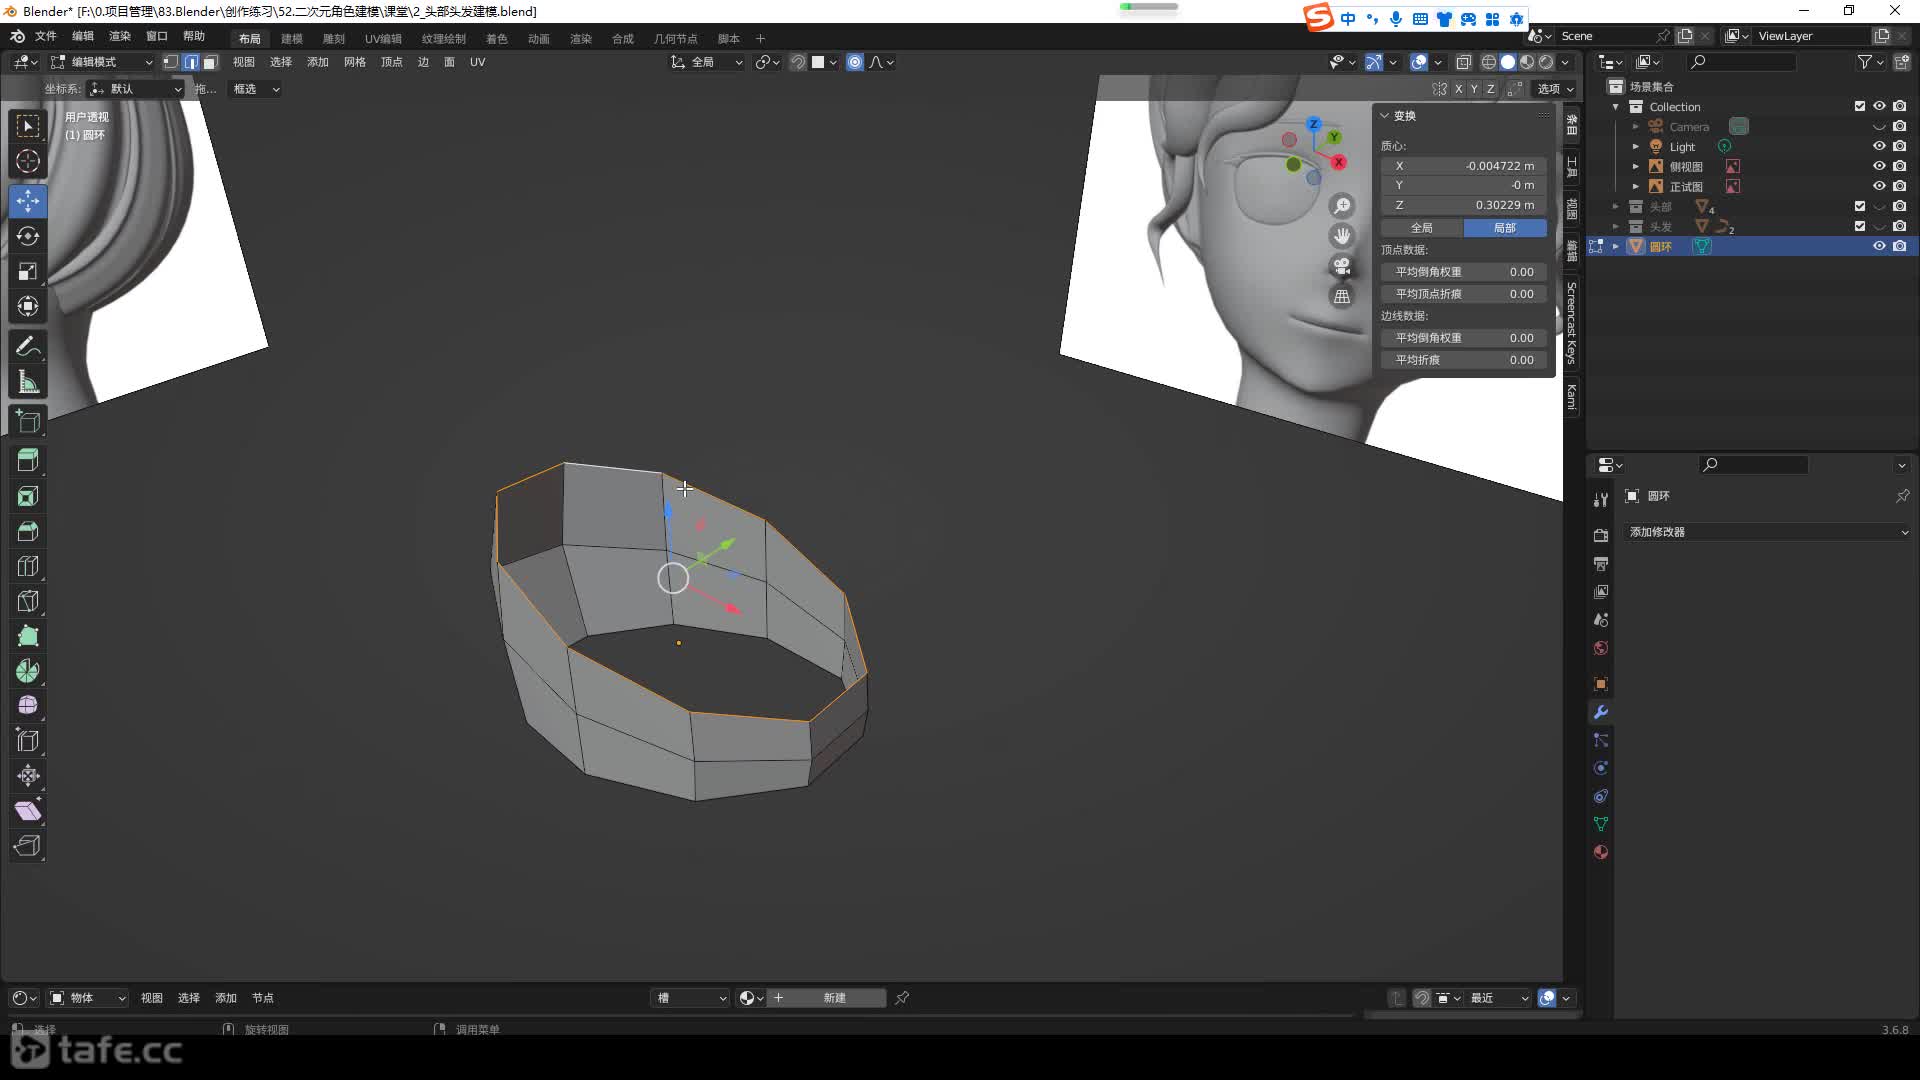
Task: Collapse the Collection tree item
Action: click(x=1615, y=106)
